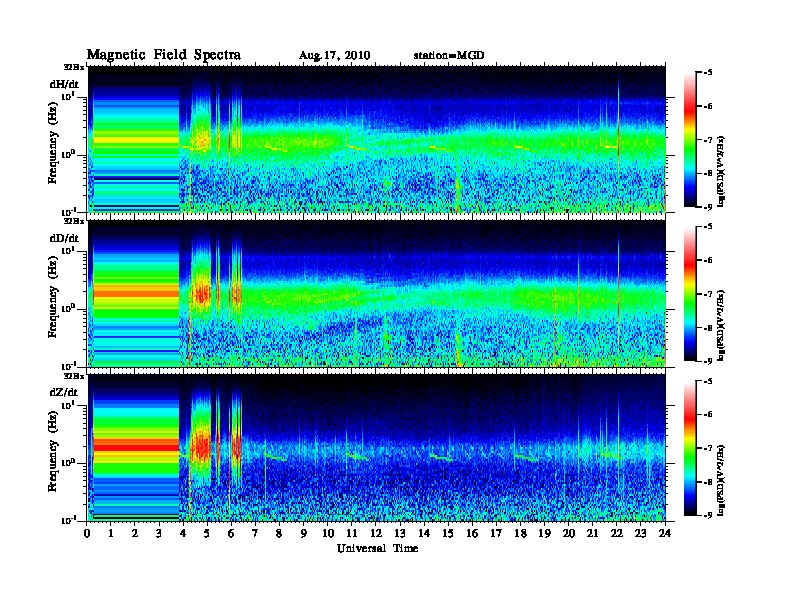Click the "-6" value on dD/dt colorbar

pos(708,261)
